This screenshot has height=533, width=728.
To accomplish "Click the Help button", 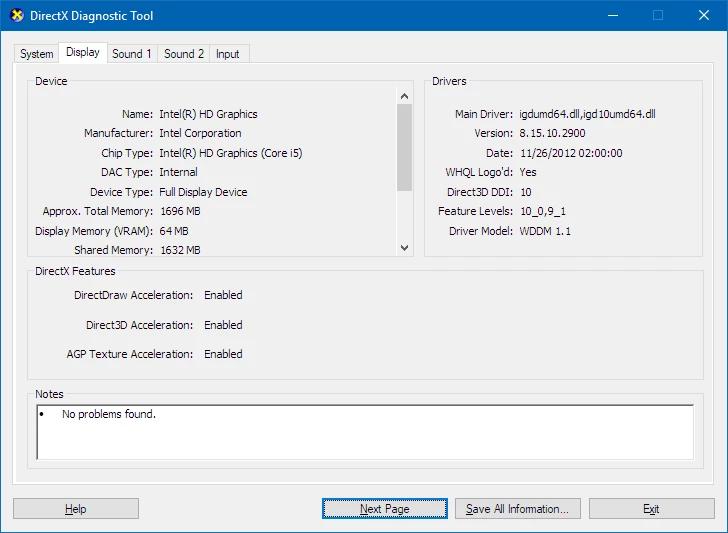I will [x=76, y=509].
